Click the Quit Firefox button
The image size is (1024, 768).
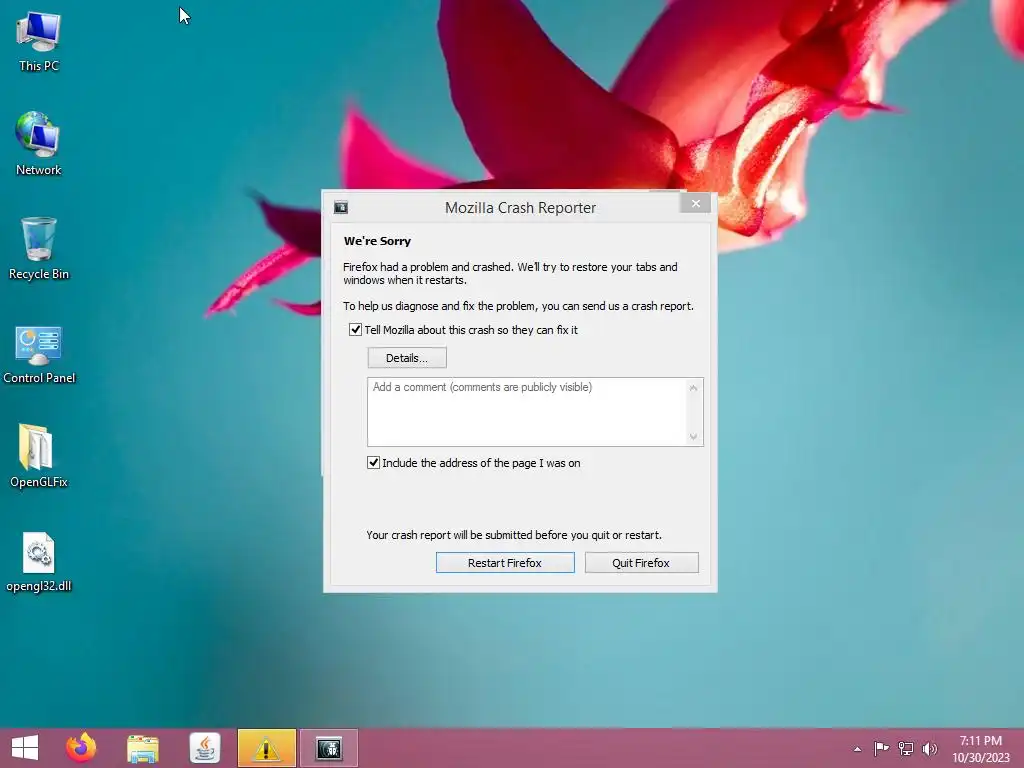click(x=641, y=563)
